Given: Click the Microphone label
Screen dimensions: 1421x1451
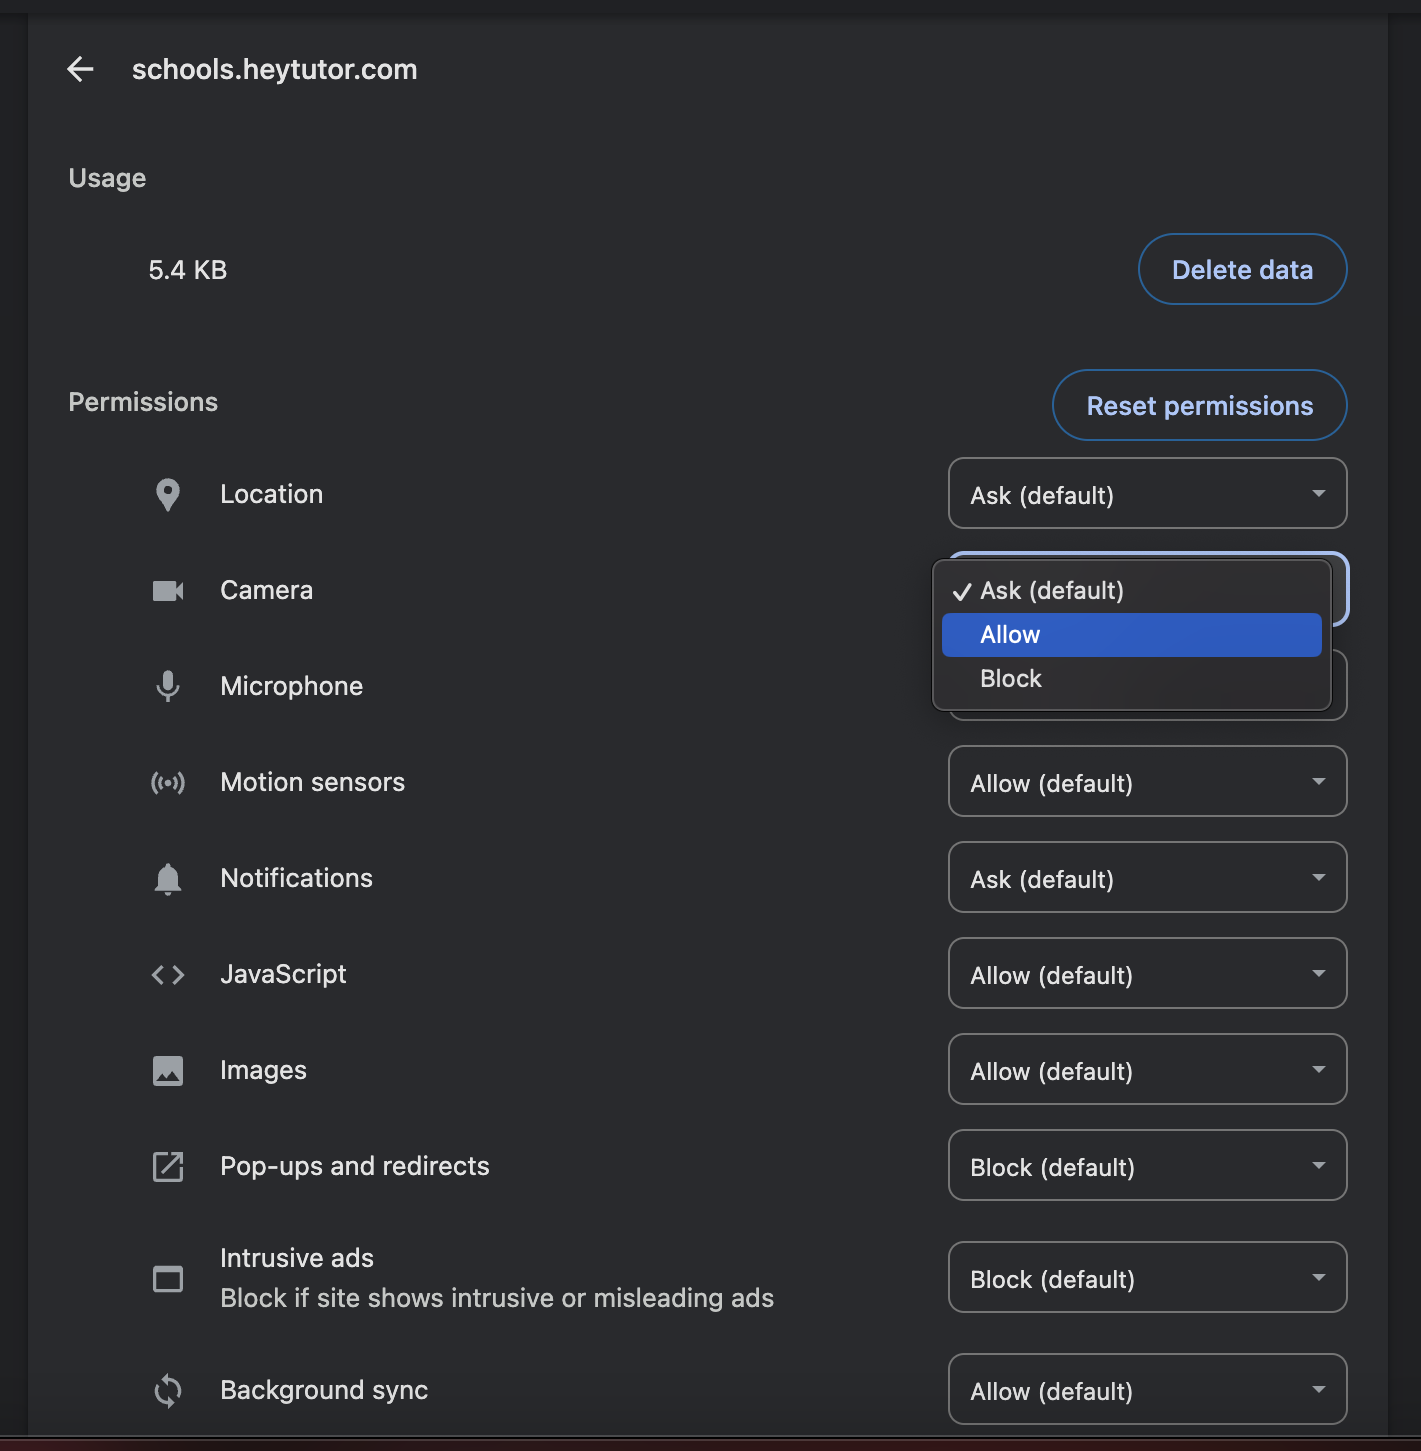Looking at the screenshot, I should [x=291, y=686].
